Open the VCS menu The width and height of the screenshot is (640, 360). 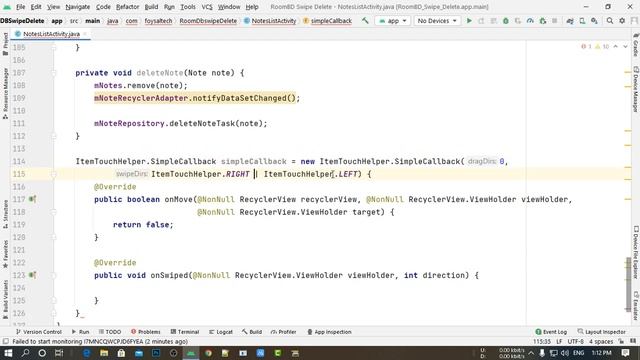click(x=207, y=7)
